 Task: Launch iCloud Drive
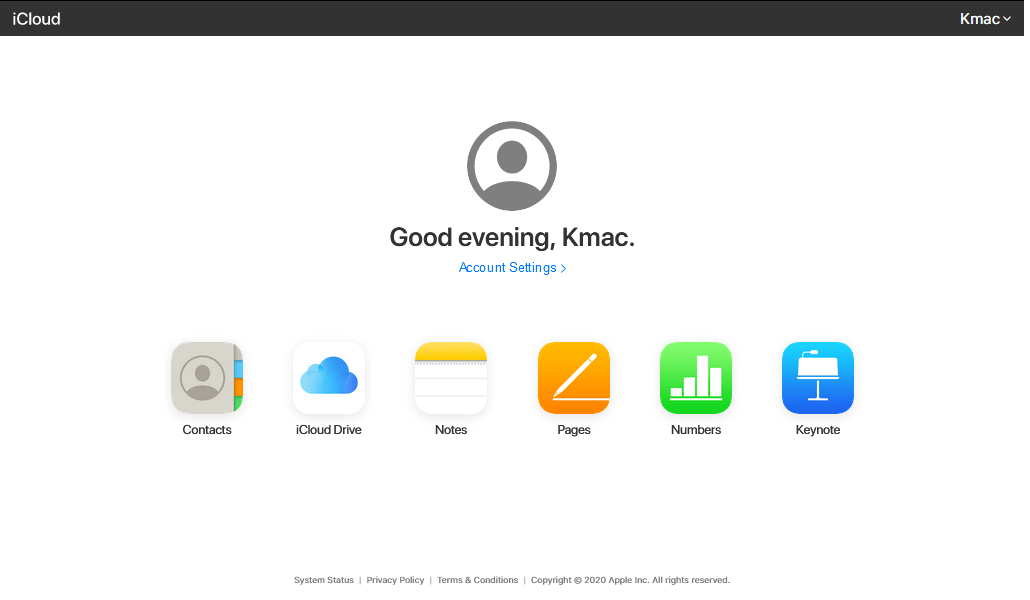tap(329, 378)
